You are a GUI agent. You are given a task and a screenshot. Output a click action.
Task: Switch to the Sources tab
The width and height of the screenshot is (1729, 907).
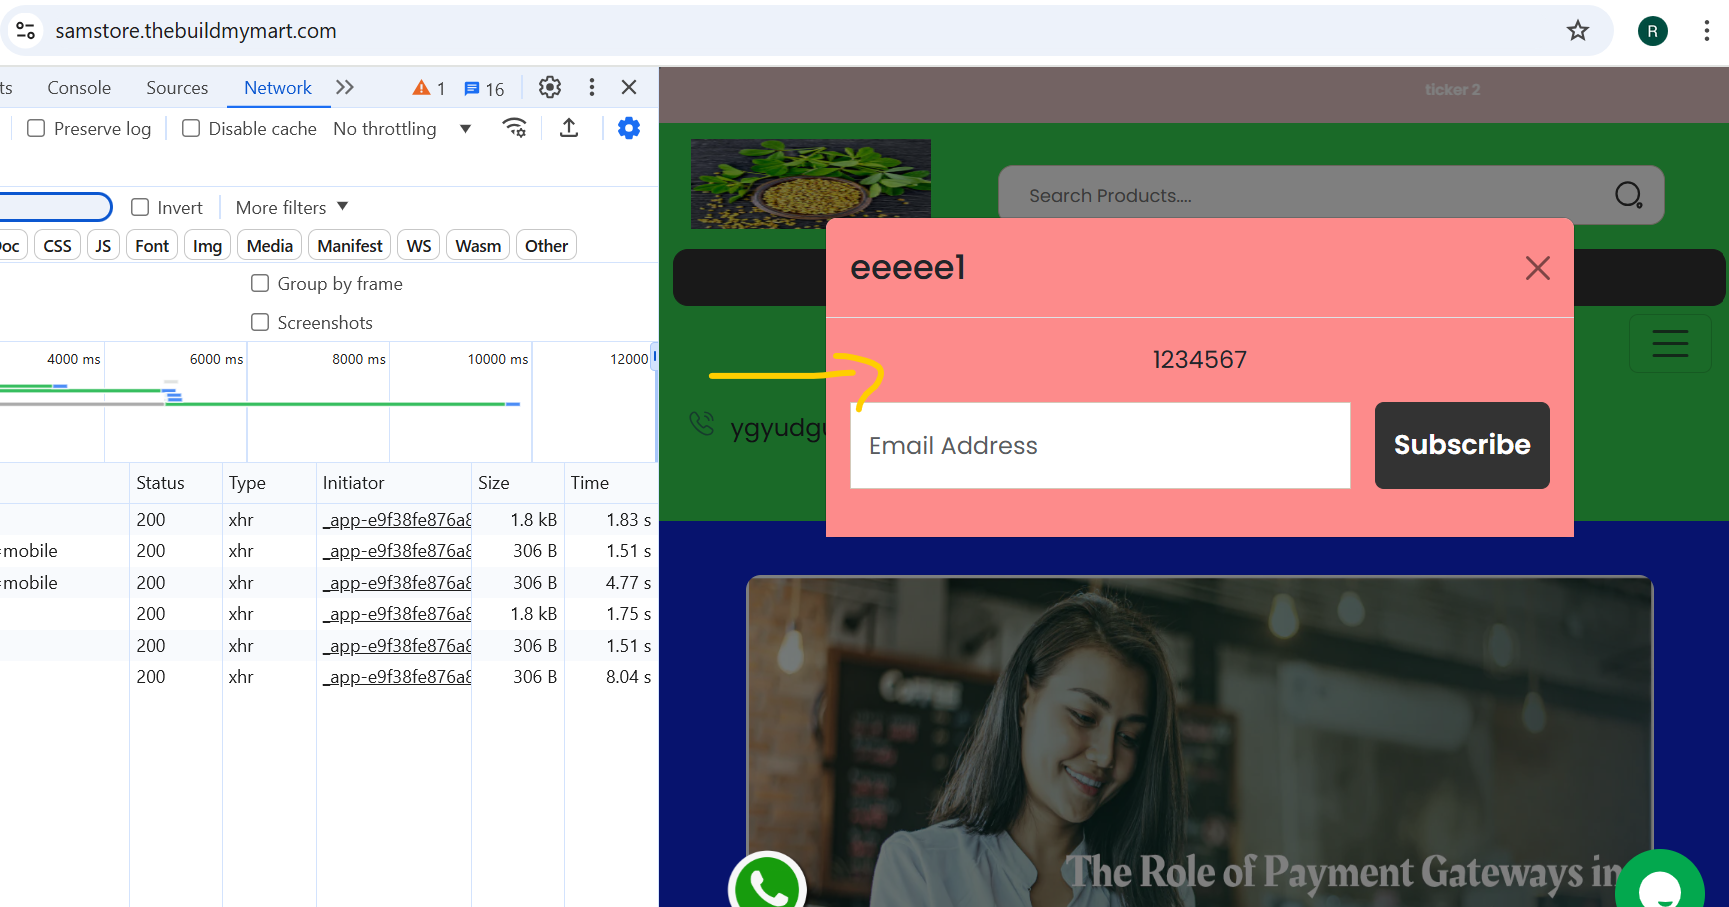177,88
